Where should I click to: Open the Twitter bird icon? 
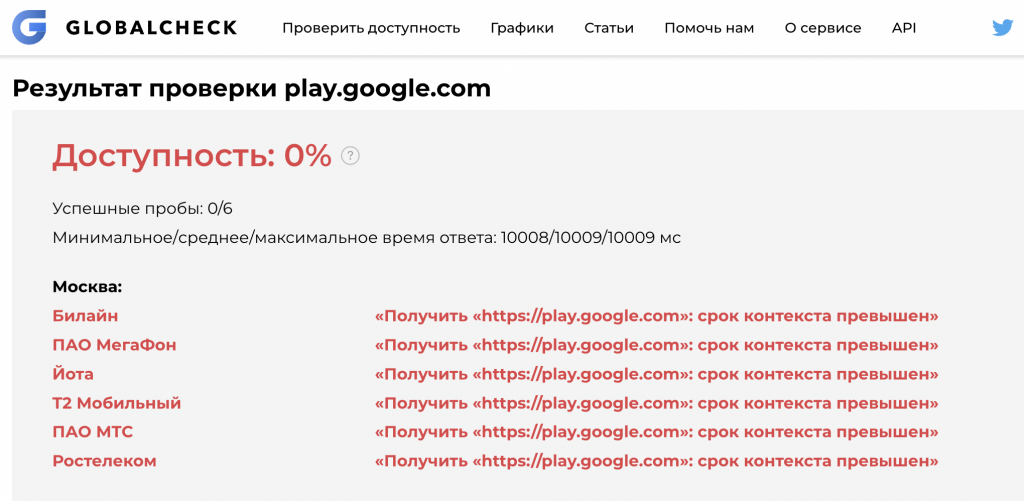click(x=1002, y=28)
